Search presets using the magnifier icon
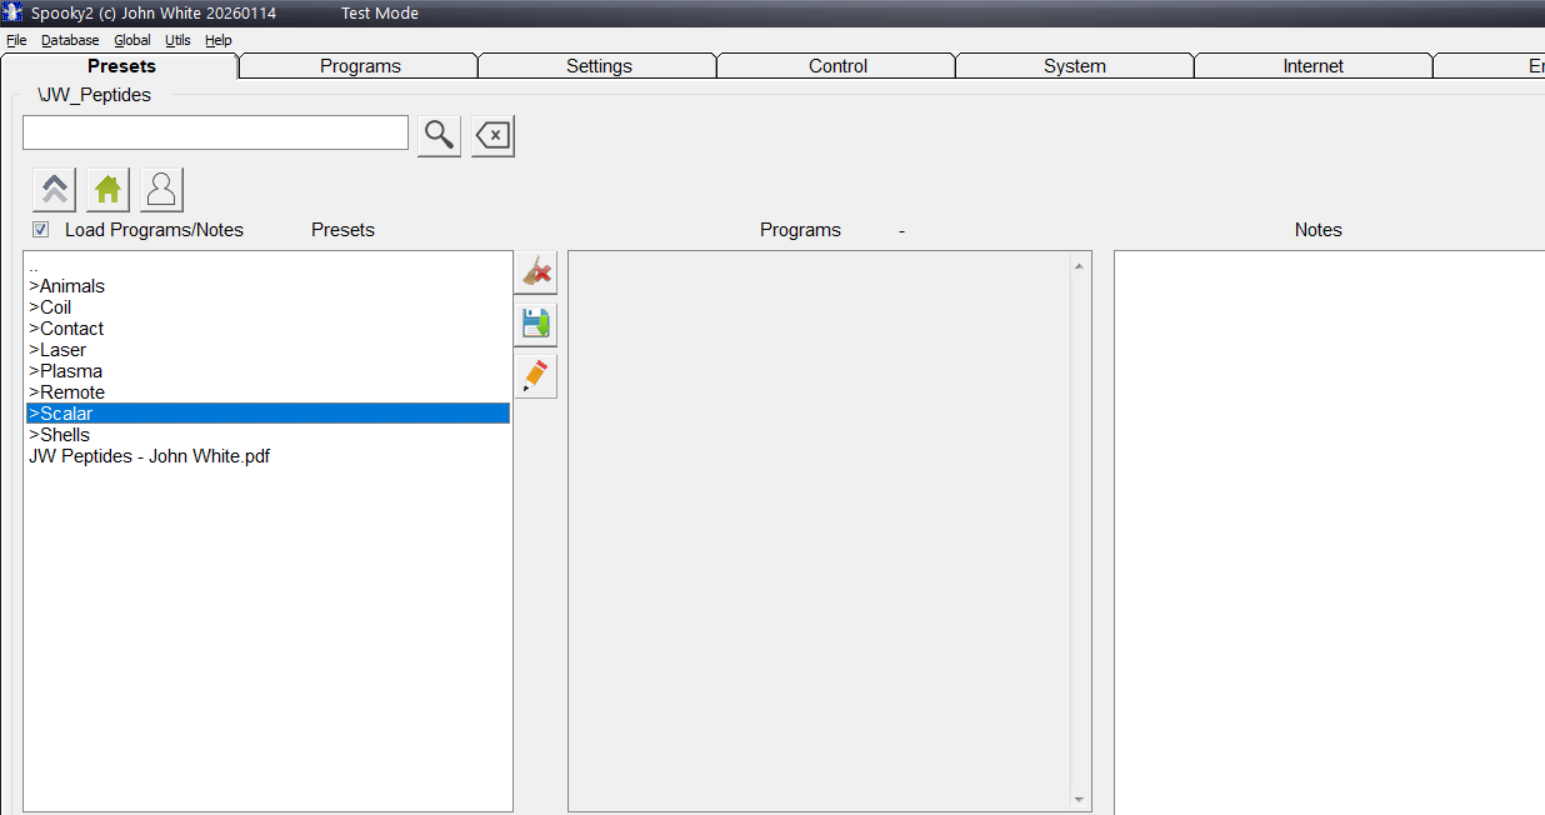Image resolution: width=1545 pixels, height=815 pixels. (438, 134)
